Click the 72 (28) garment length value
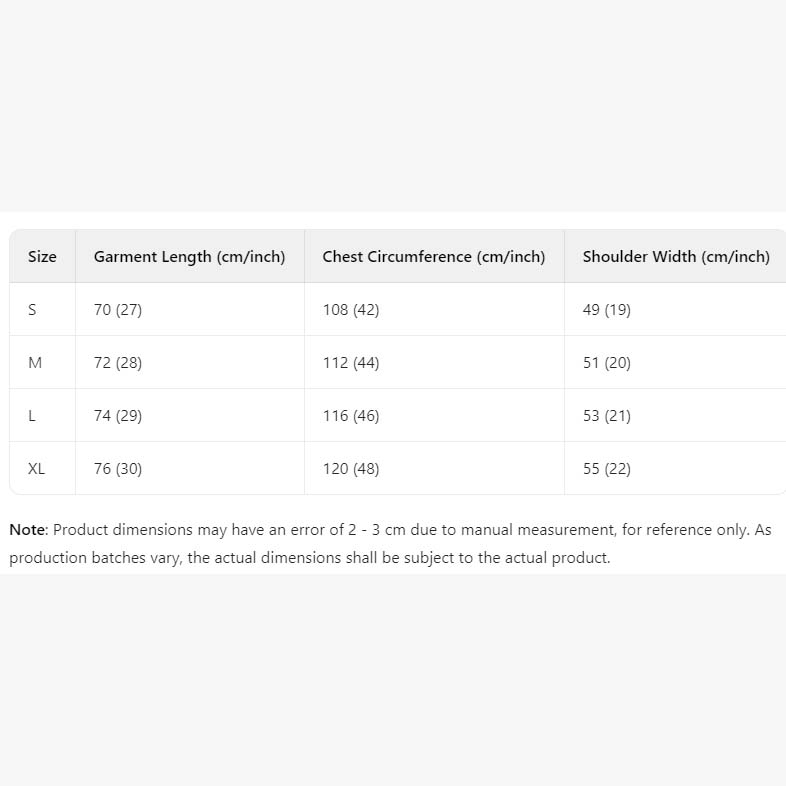The height and width of the screenshot is (786, 786). pyautogui.click(x=118, y=363)
